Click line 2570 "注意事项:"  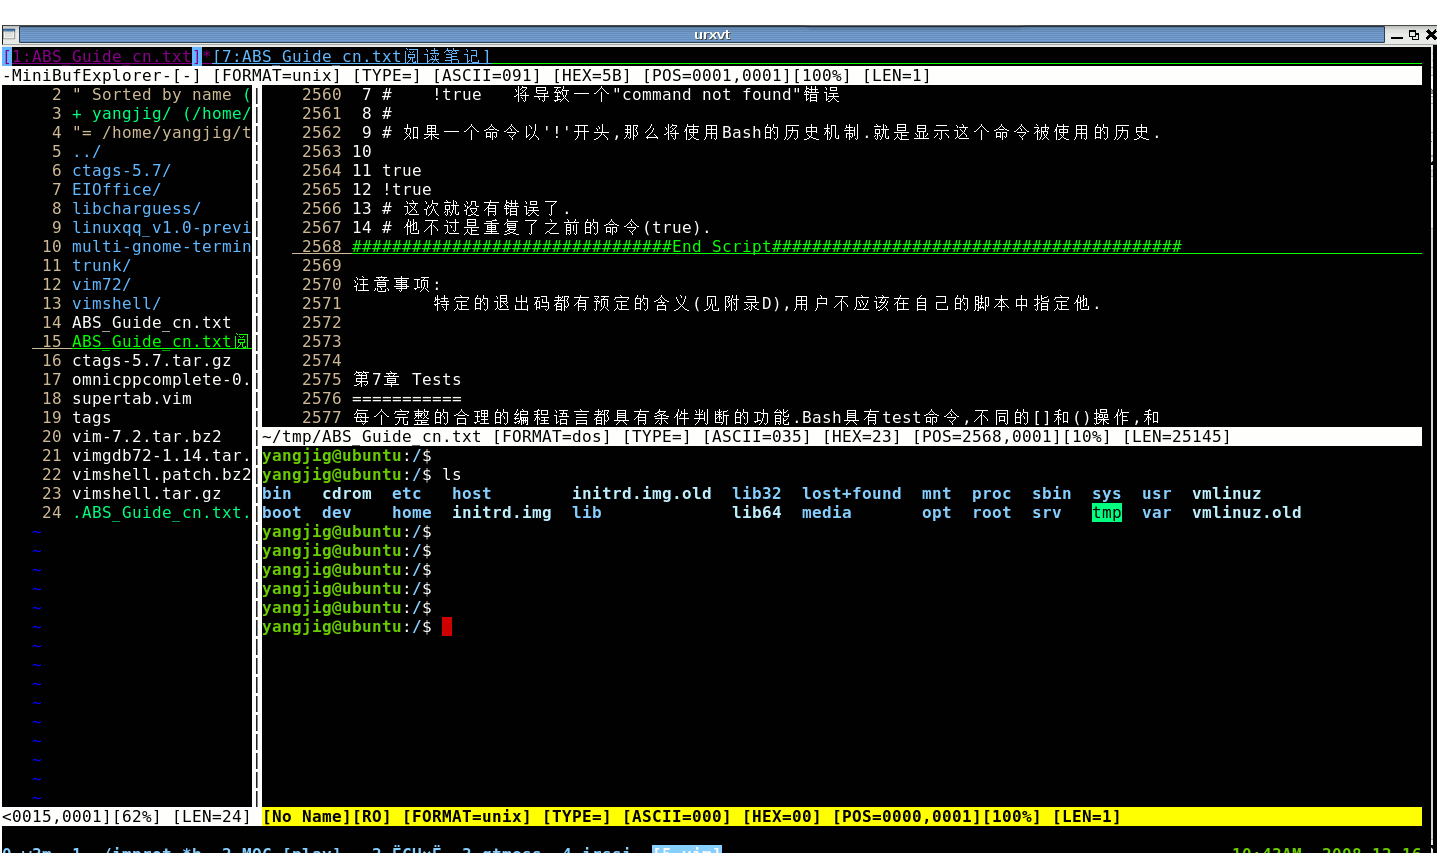tap(397, 284)
